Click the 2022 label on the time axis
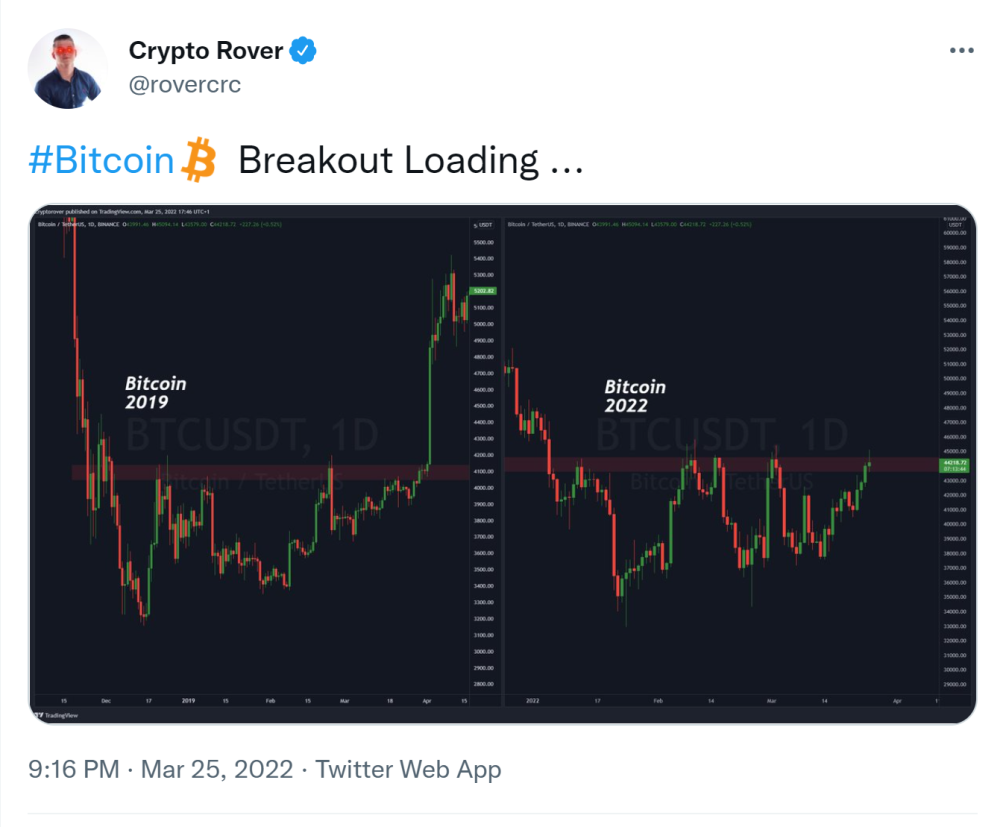Screen dimensions: 1003x827 tap(532, 700)
